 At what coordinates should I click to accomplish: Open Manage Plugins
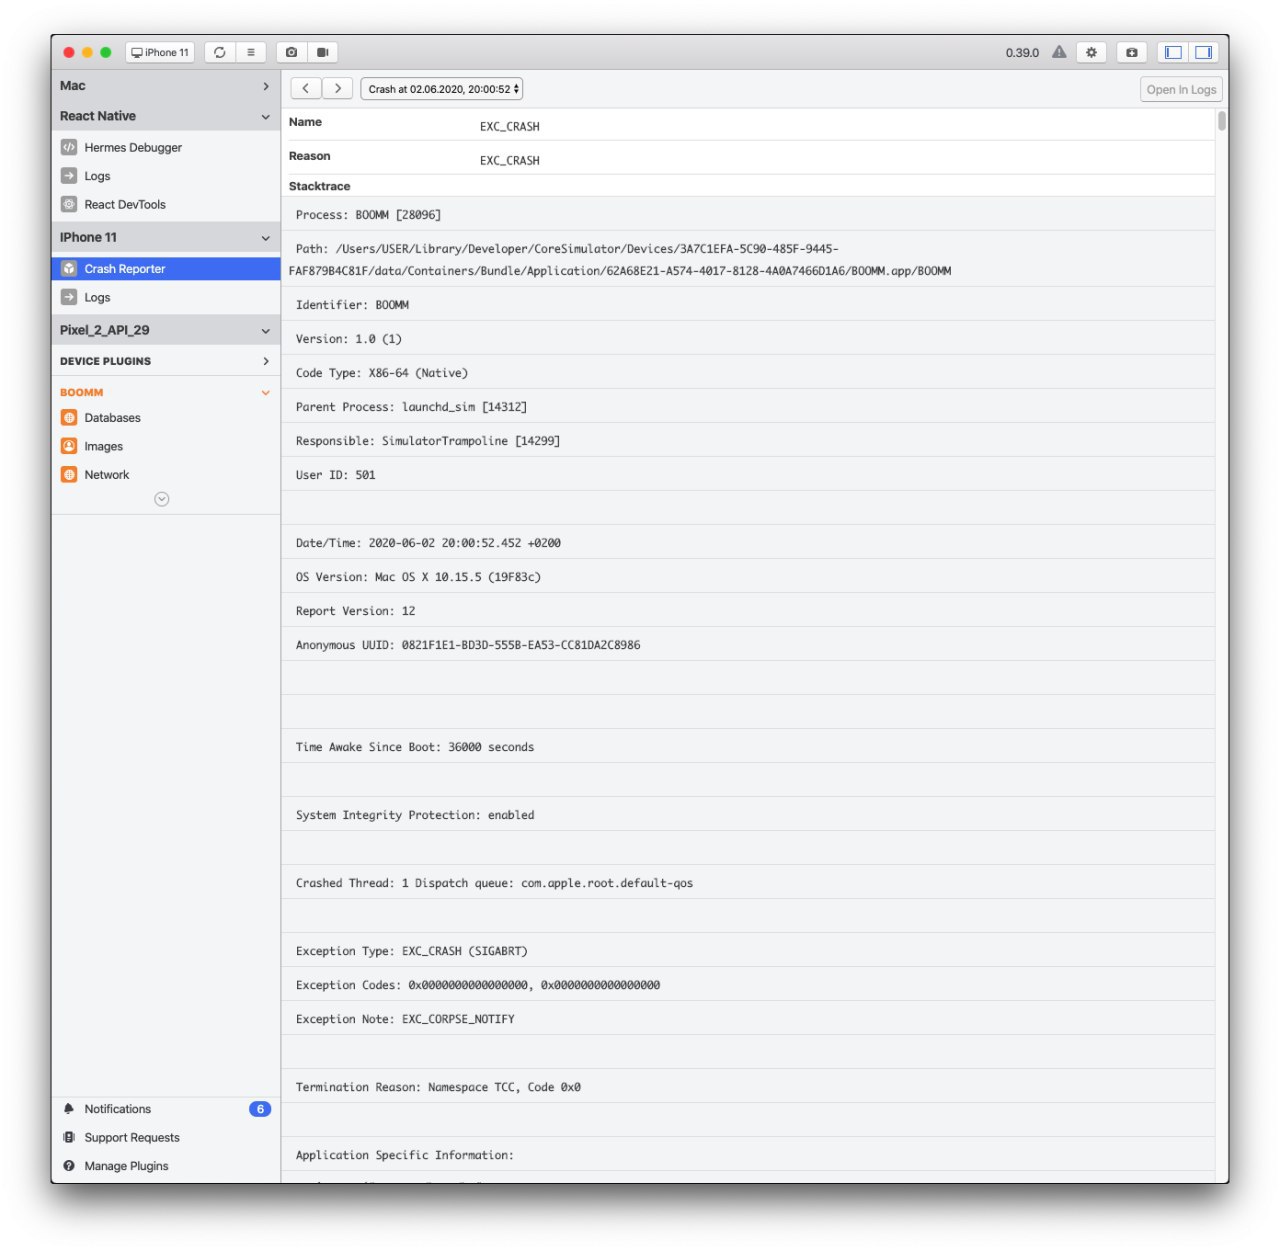166,1166
